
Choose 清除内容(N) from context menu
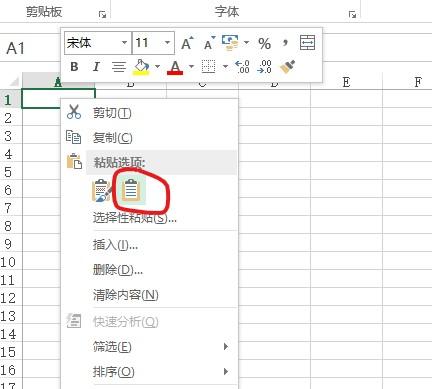point(150,295)
